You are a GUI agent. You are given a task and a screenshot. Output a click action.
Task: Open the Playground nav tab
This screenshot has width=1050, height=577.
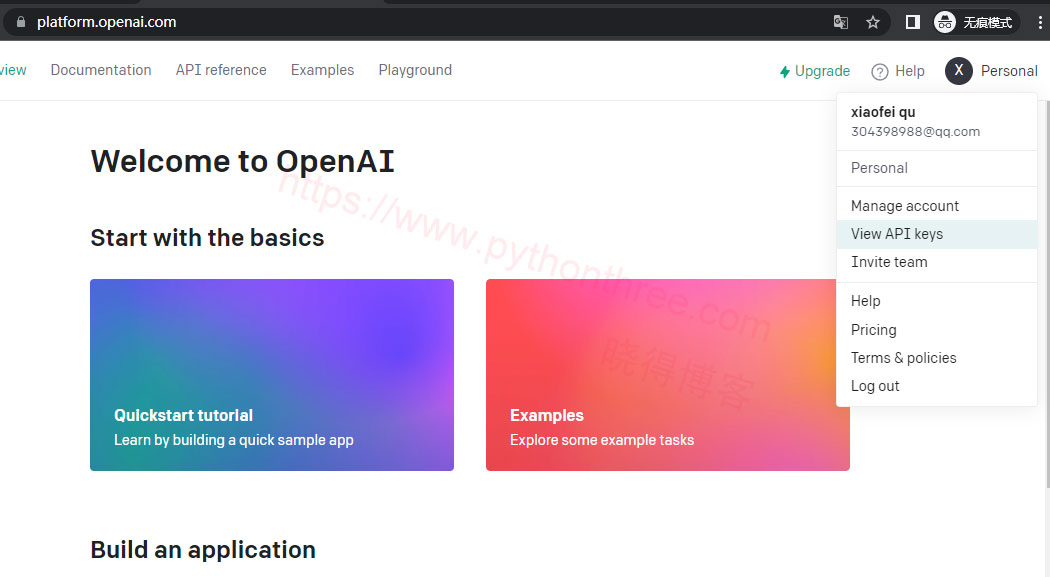click(x=415, y=70)
